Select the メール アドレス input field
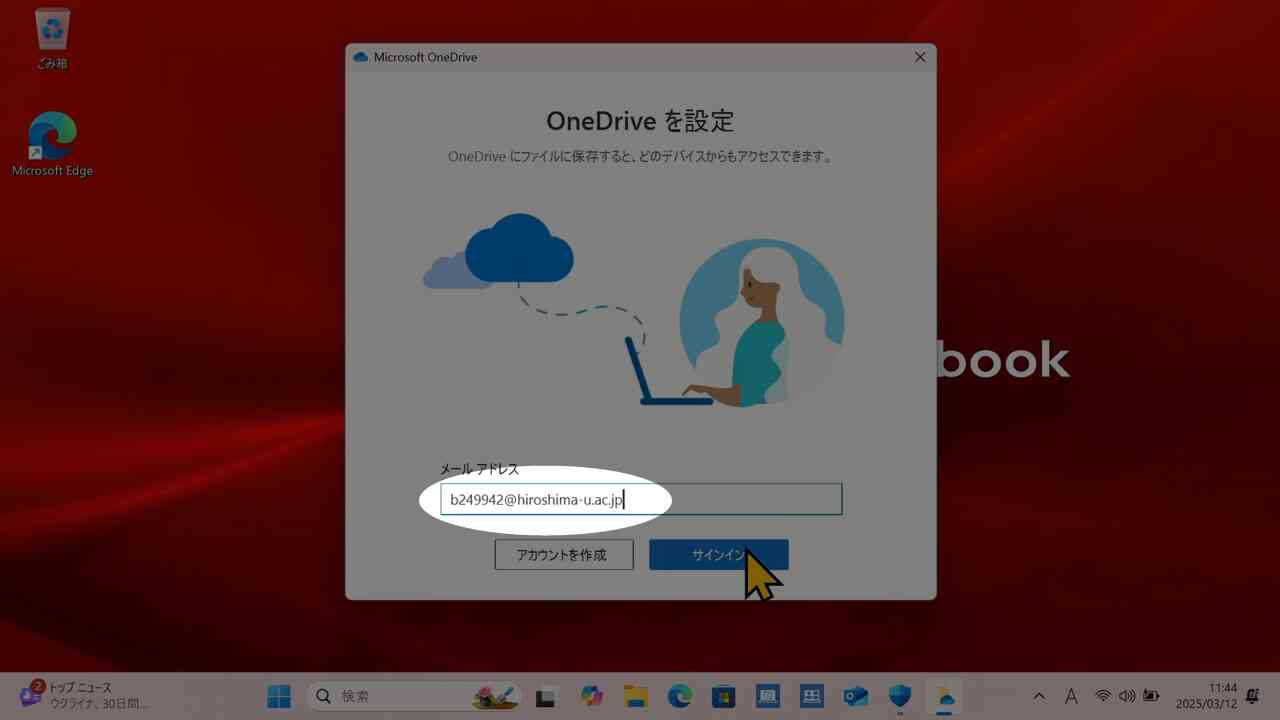1280x720 pixels. (640, 499)
